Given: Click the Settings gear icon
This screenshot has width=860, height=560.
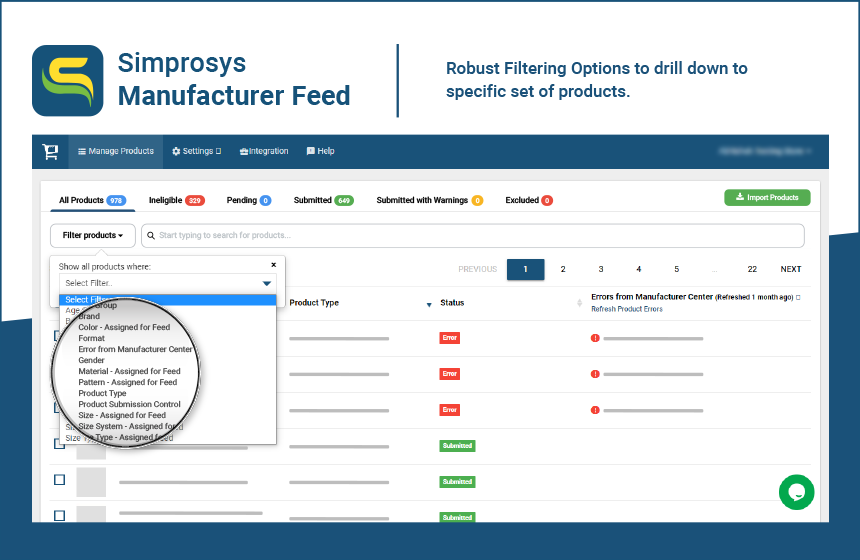Looking at the screenshot, I should coord(176,151).
